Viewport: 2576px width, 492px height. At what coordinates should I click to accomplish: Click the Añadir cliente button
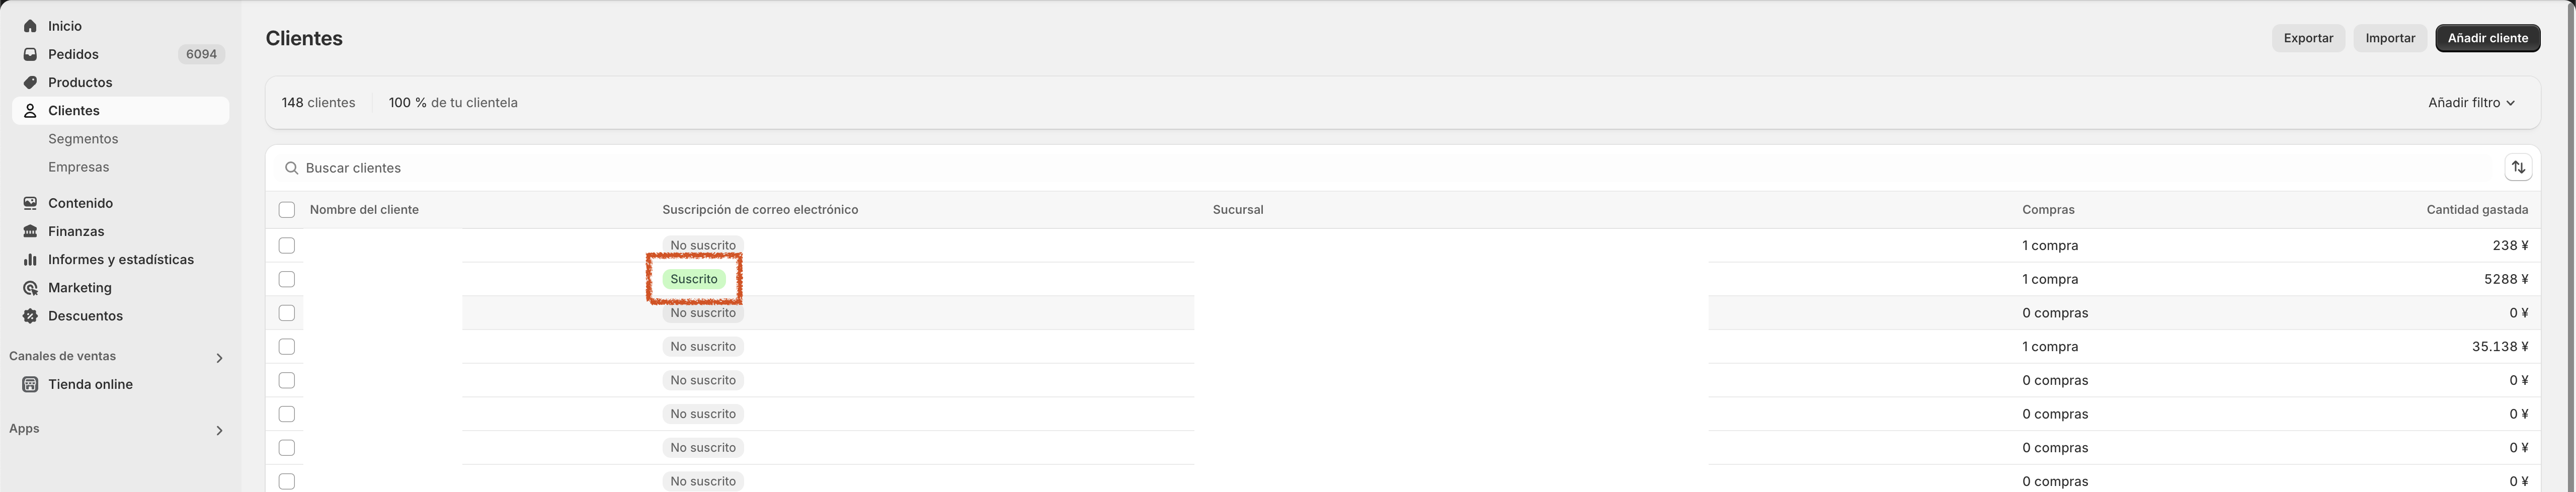tap(2487, 38)
